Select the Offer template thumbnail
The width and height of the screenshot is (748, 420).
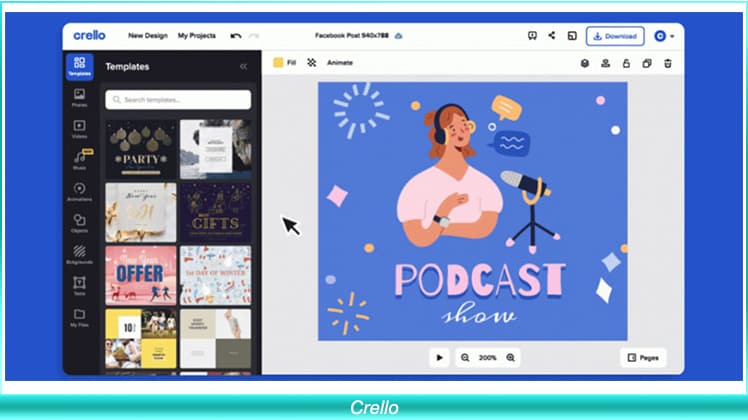(x=141, y=275)
